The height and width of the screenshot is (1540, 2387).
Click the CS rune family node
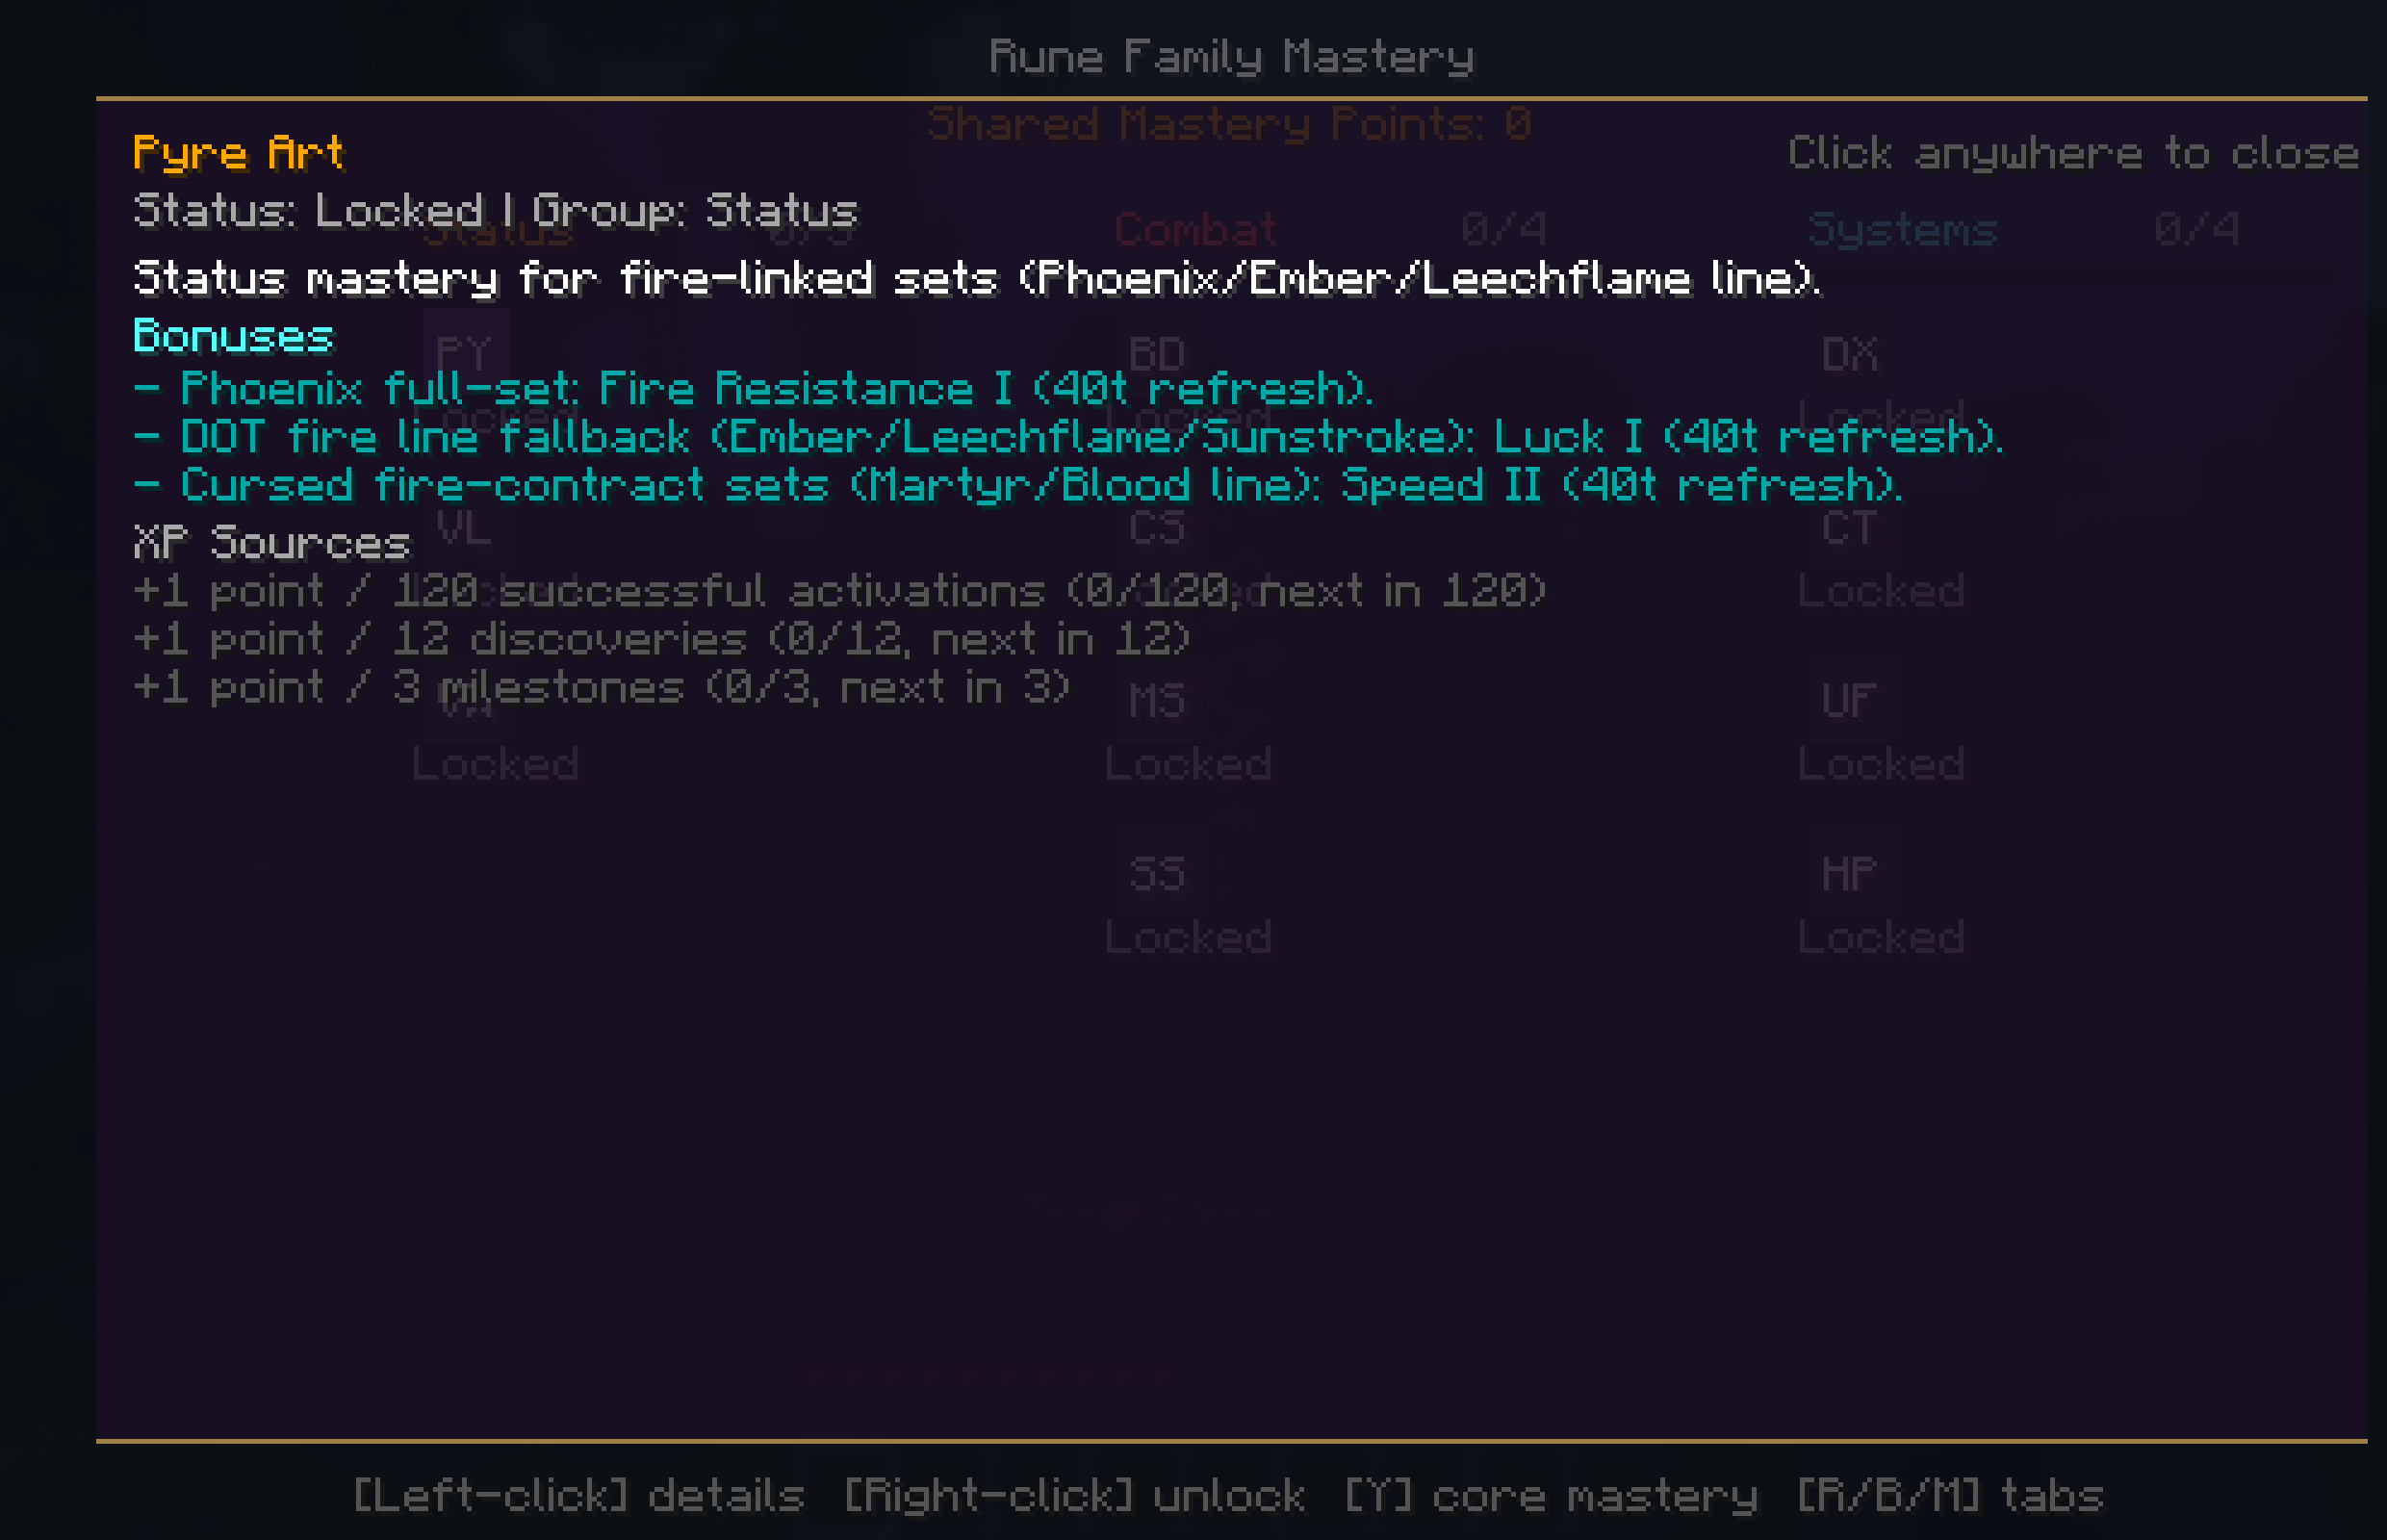point(1158,527)
